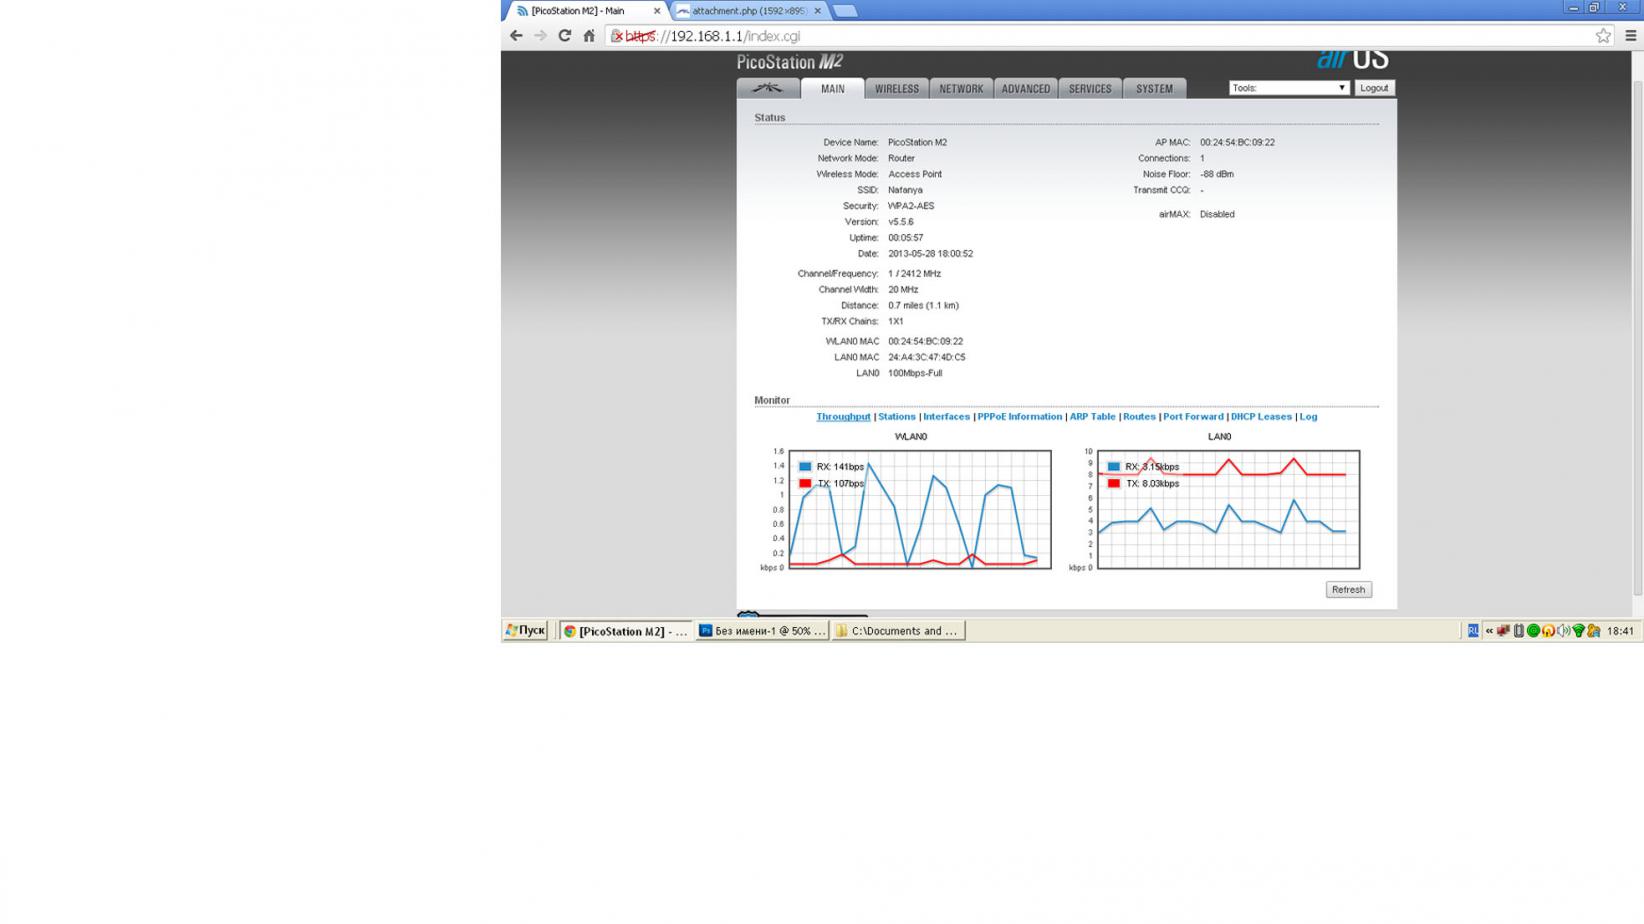Click the browser home icon

tap(589, 36)
